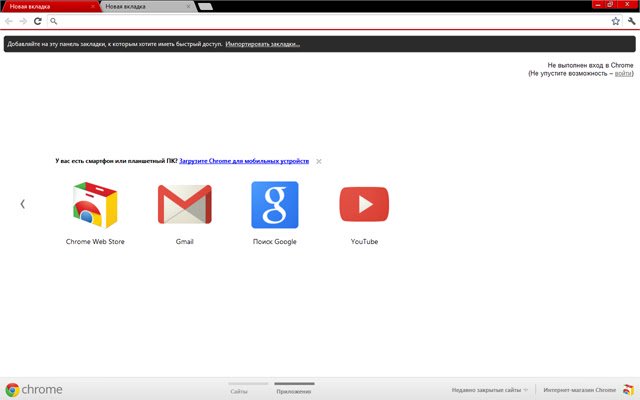Close the second Новая вкладка tab
This screenshot has height=400, width=640.
188,6
